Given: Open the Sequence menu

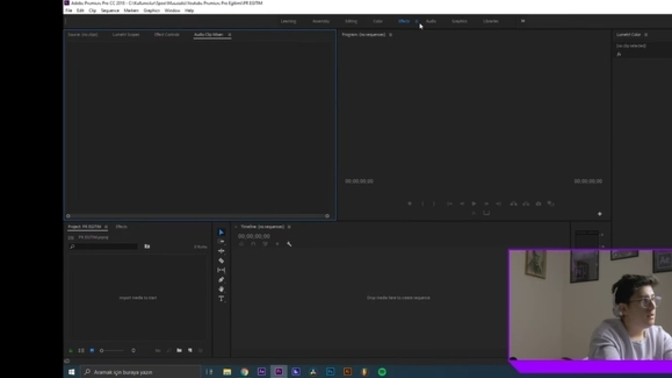Looking at the screenshot, I should click(x=110, y=10).
